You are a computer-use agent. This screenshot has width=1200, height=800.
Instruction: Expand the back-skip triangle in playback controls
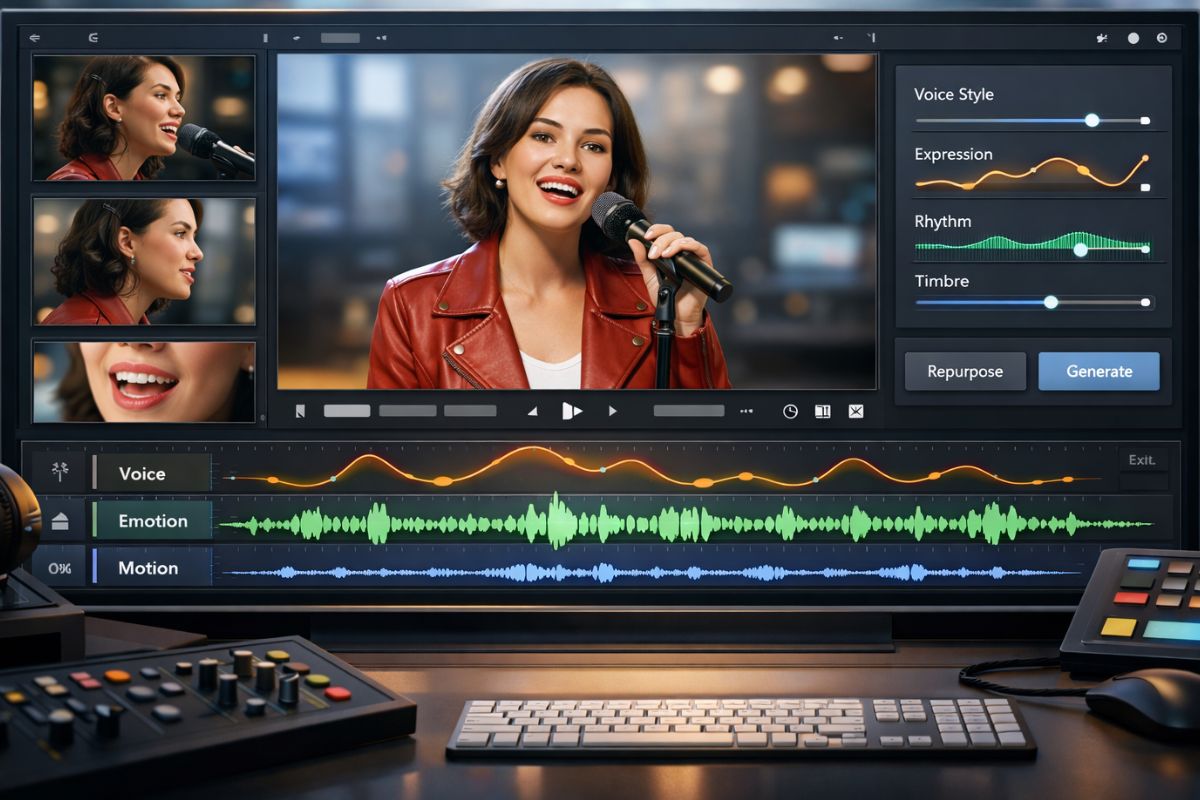click(531, 410)
